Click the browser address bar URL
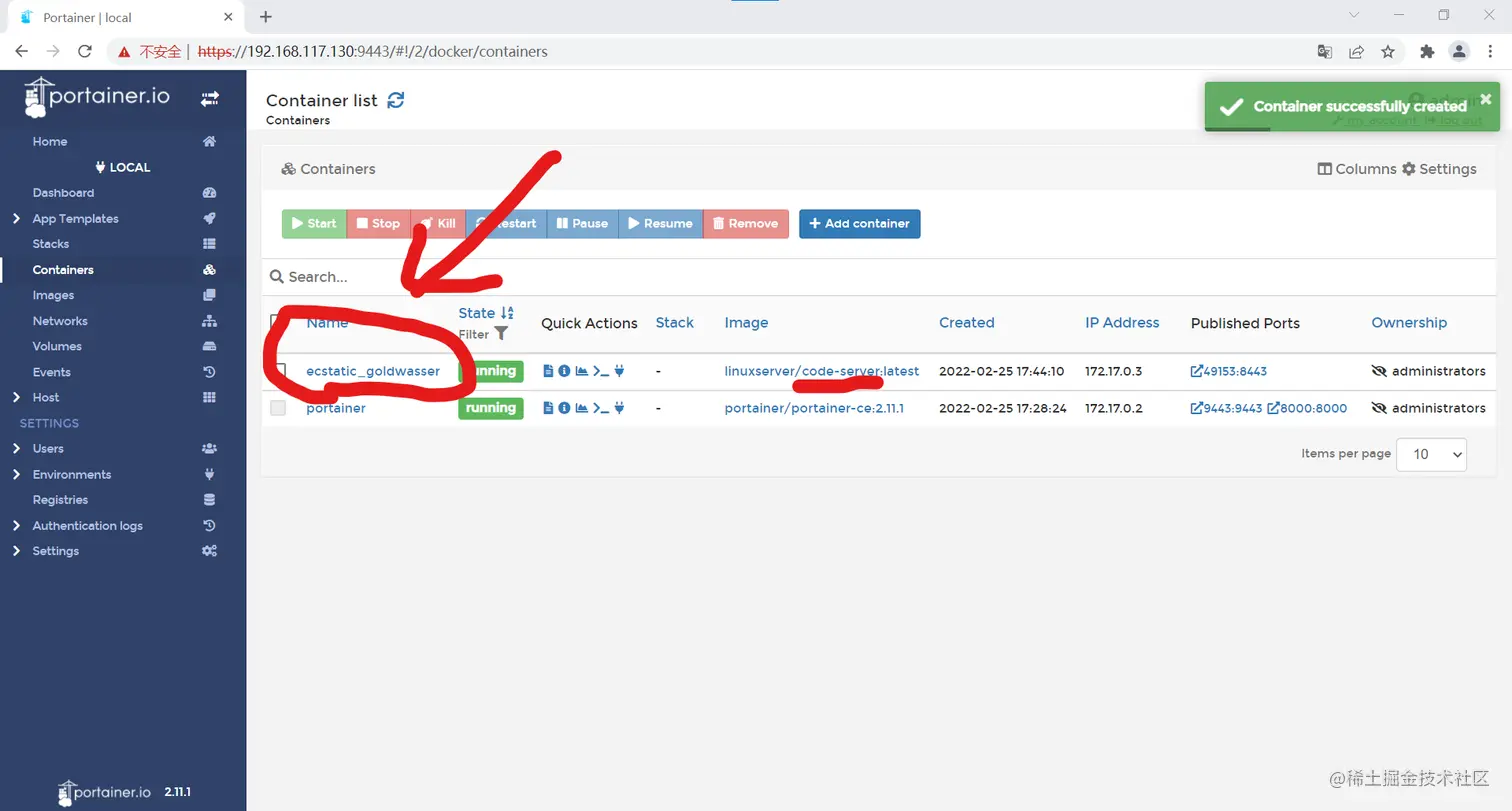The image size is (1512, 811). pyautogui.click(x=372, y=51)
